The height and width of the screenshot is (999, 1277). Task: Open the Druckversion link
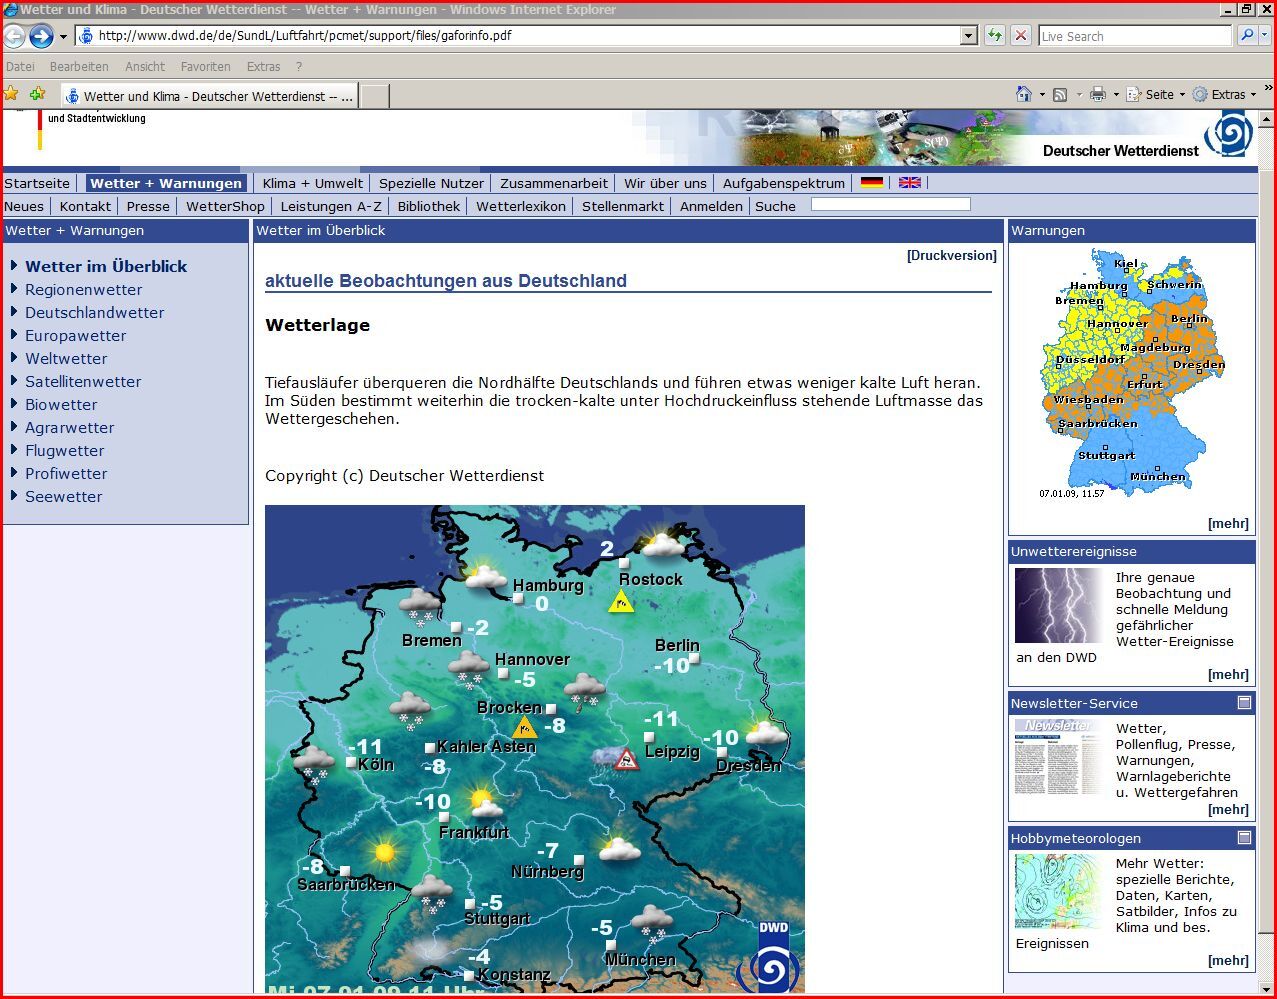[x=951, y=256]
